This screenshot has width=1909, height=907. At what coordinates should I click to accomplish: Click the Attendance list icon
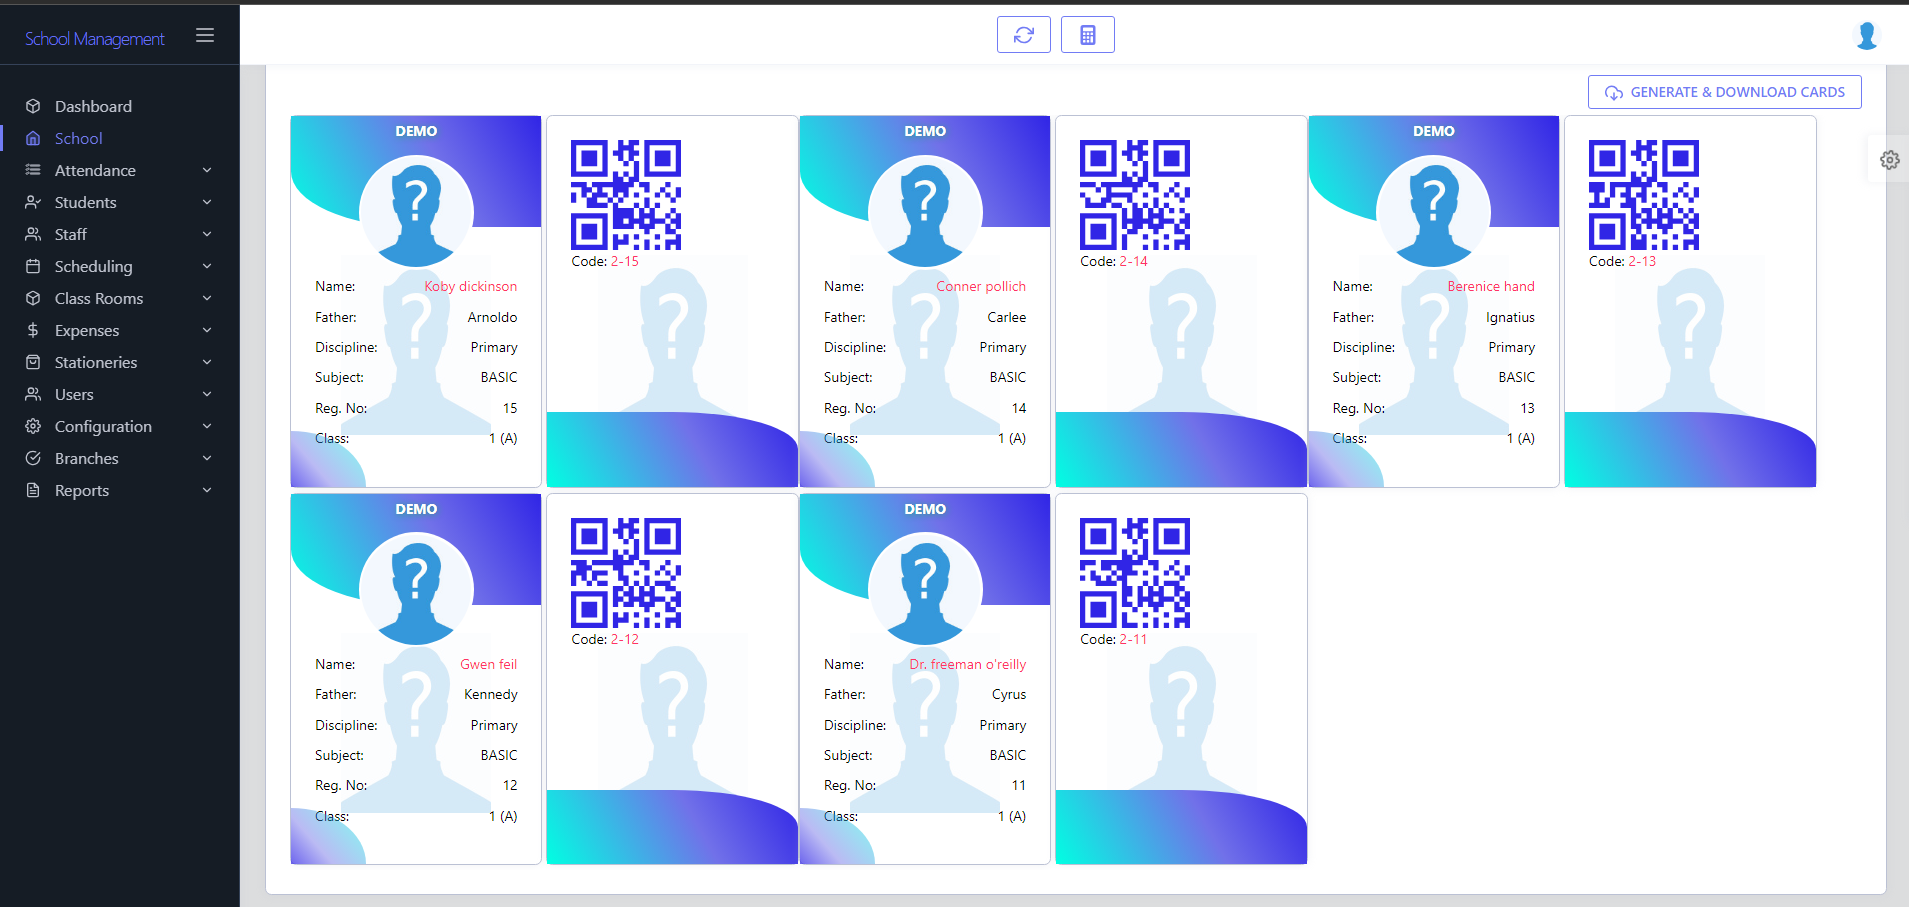pyautogui.click(x=33, y=170)
